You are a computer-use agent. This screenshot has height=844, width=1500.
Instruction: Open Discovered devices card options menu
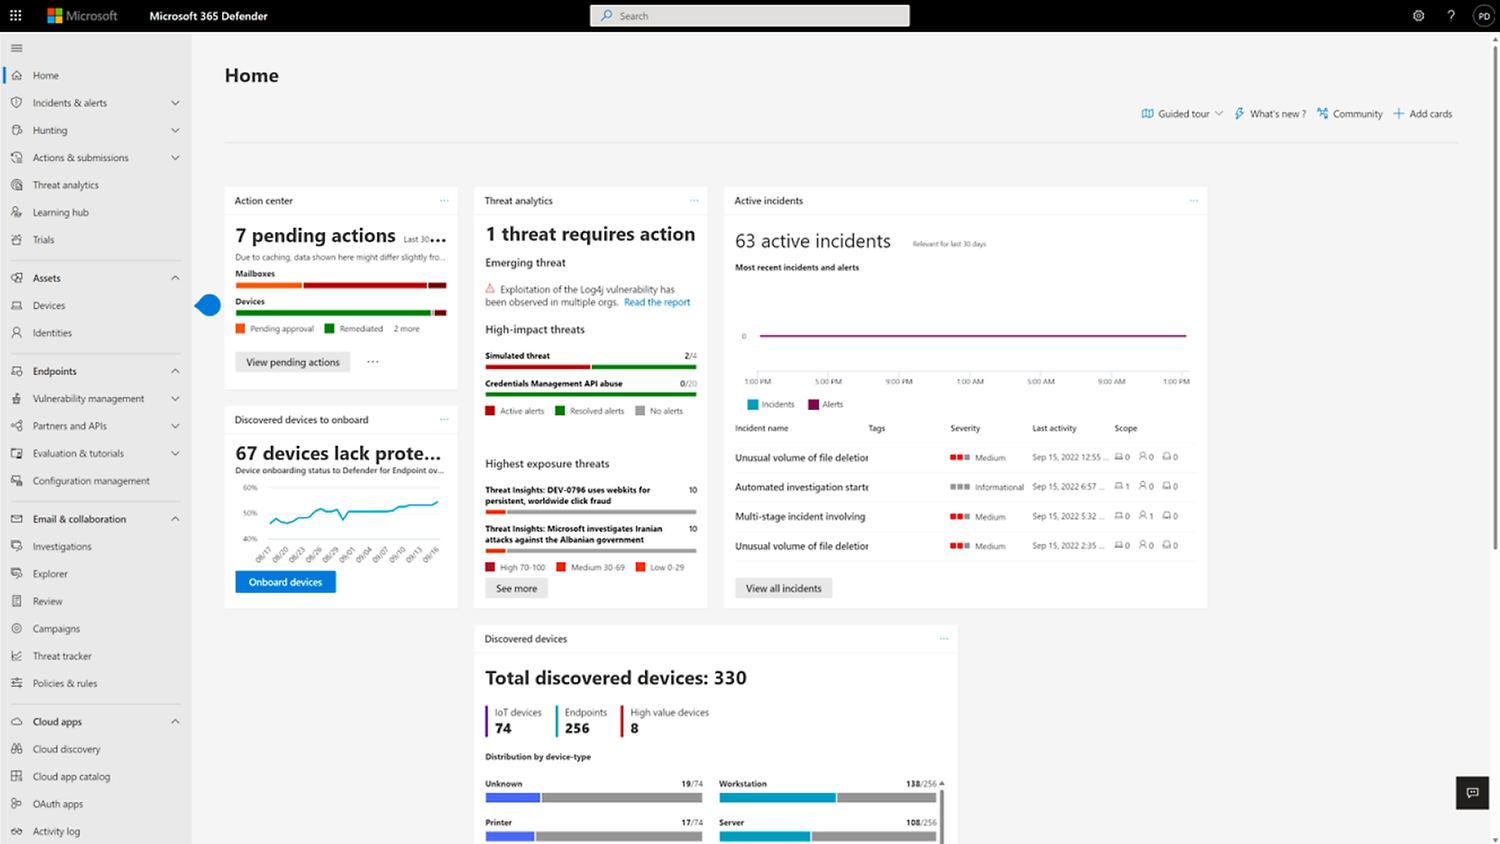pyautogui.click(x=944, y=639)
